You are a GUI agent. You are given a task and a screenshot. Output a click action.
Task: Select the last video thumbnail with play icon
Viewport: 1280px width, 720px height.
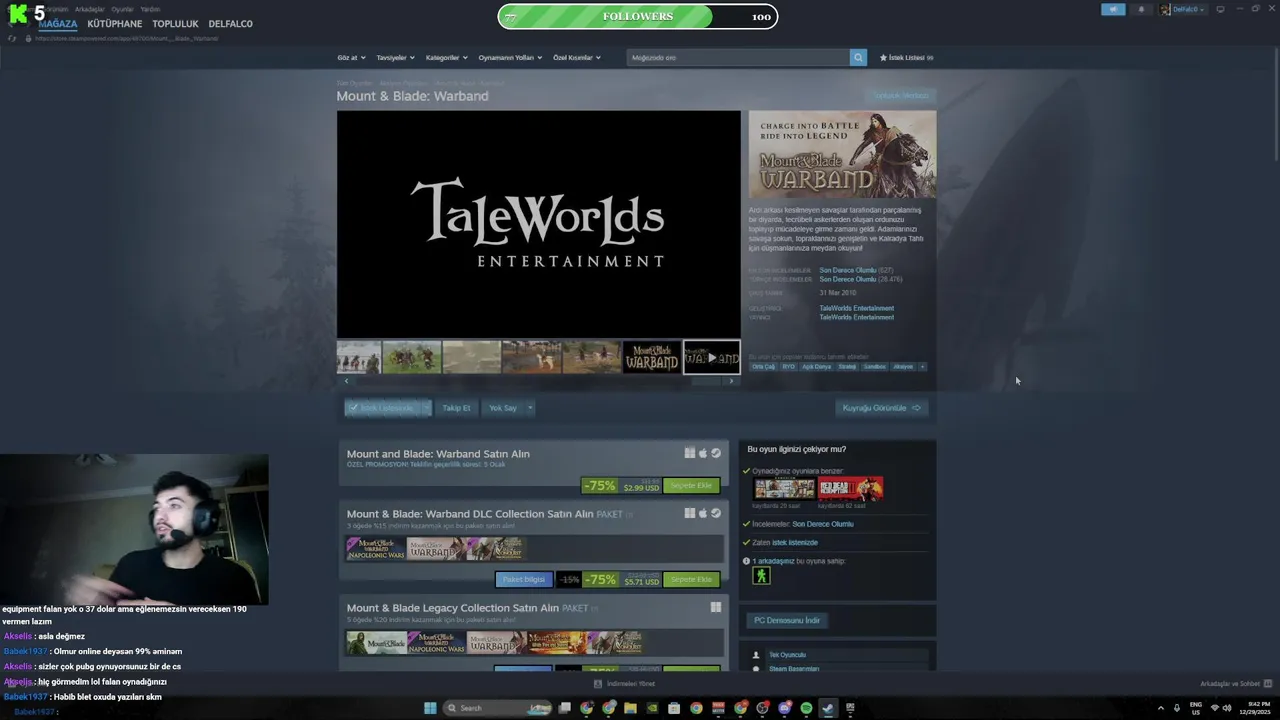click(711, 357)
